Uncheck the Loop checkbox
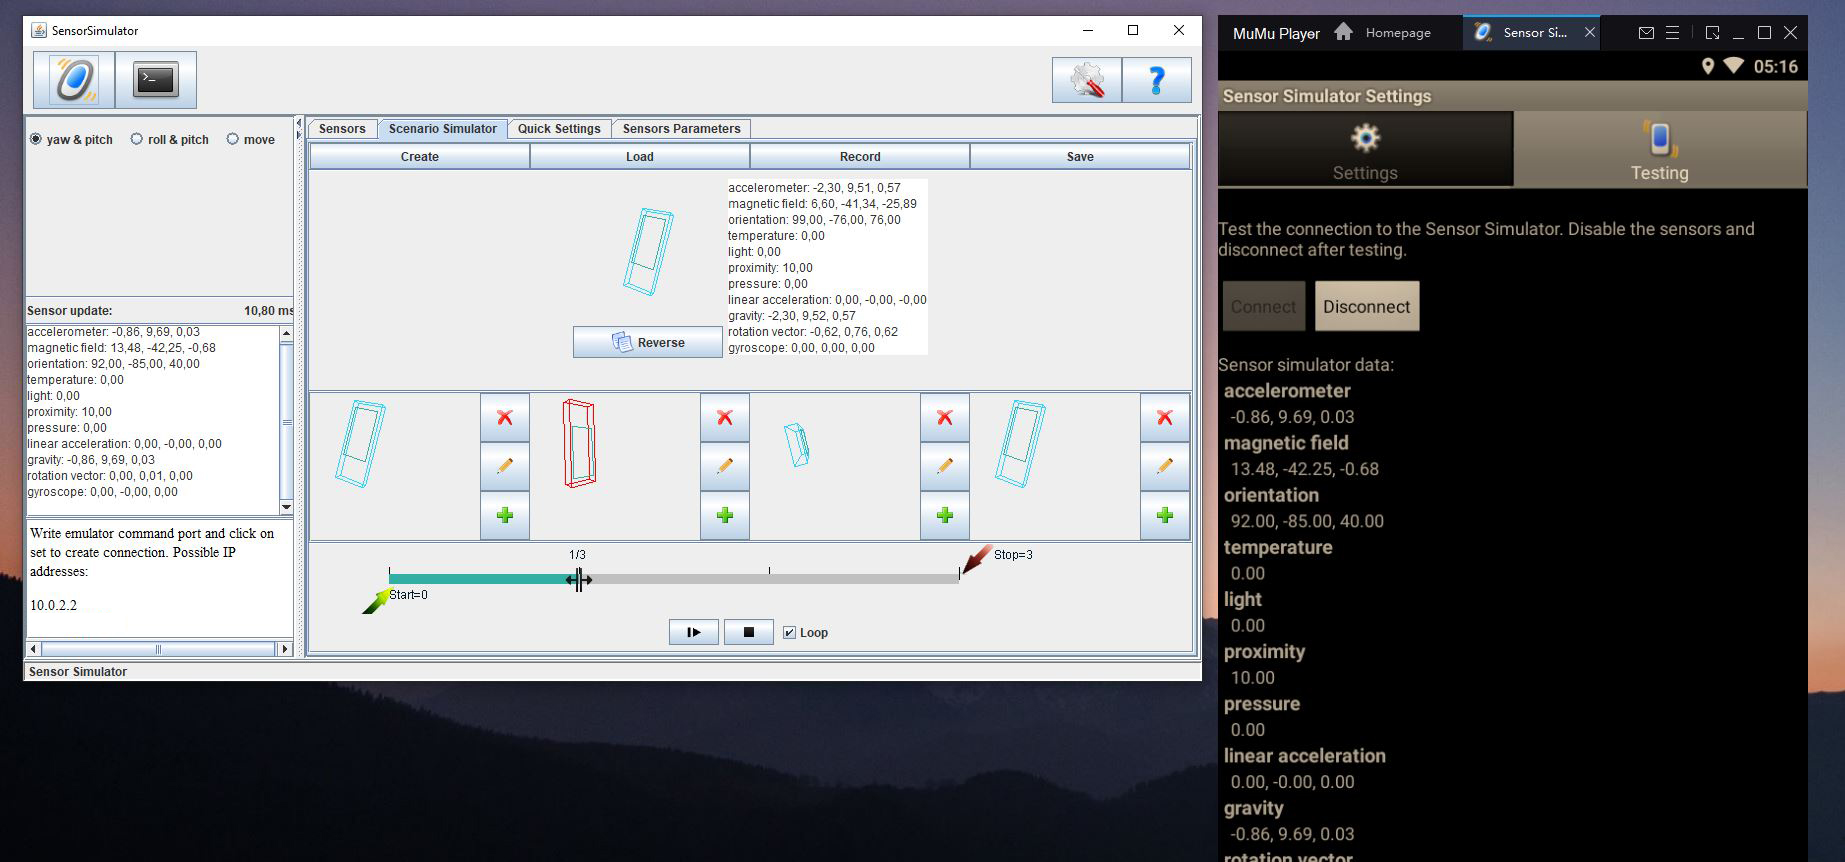 coord(790,632)
